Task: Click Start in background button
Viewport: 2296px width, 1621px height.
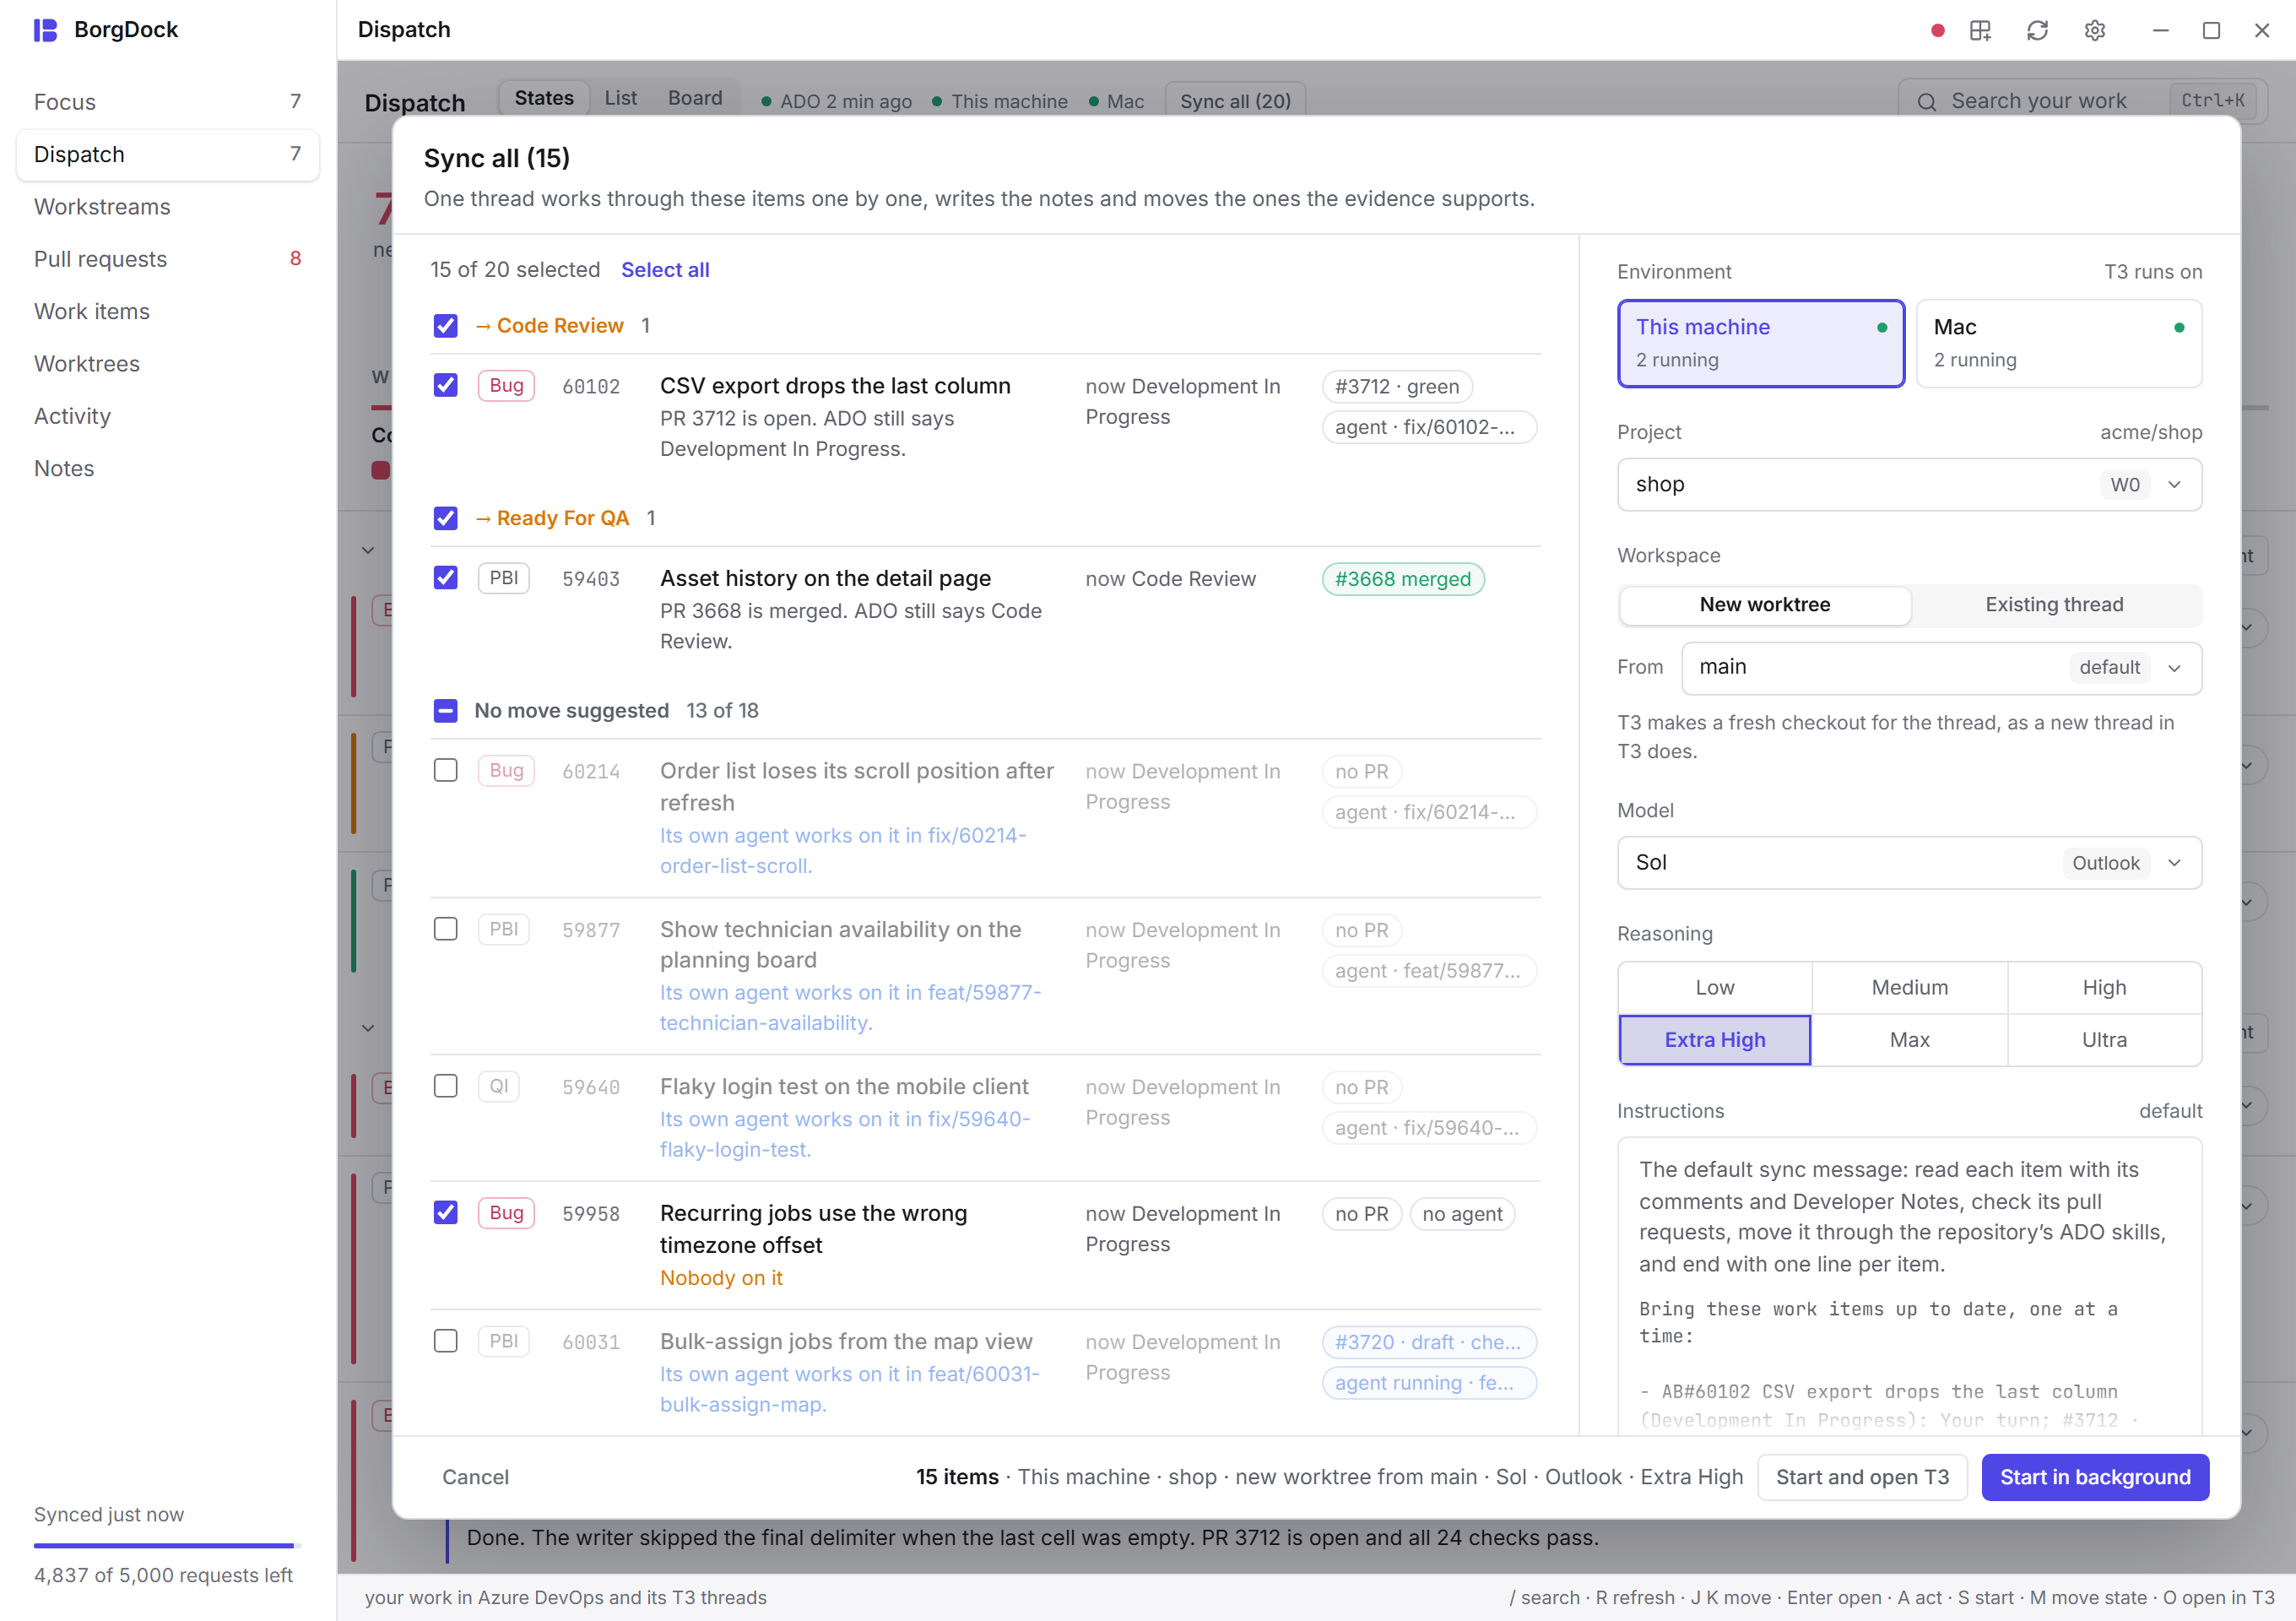Action: coord(2095,1477)
